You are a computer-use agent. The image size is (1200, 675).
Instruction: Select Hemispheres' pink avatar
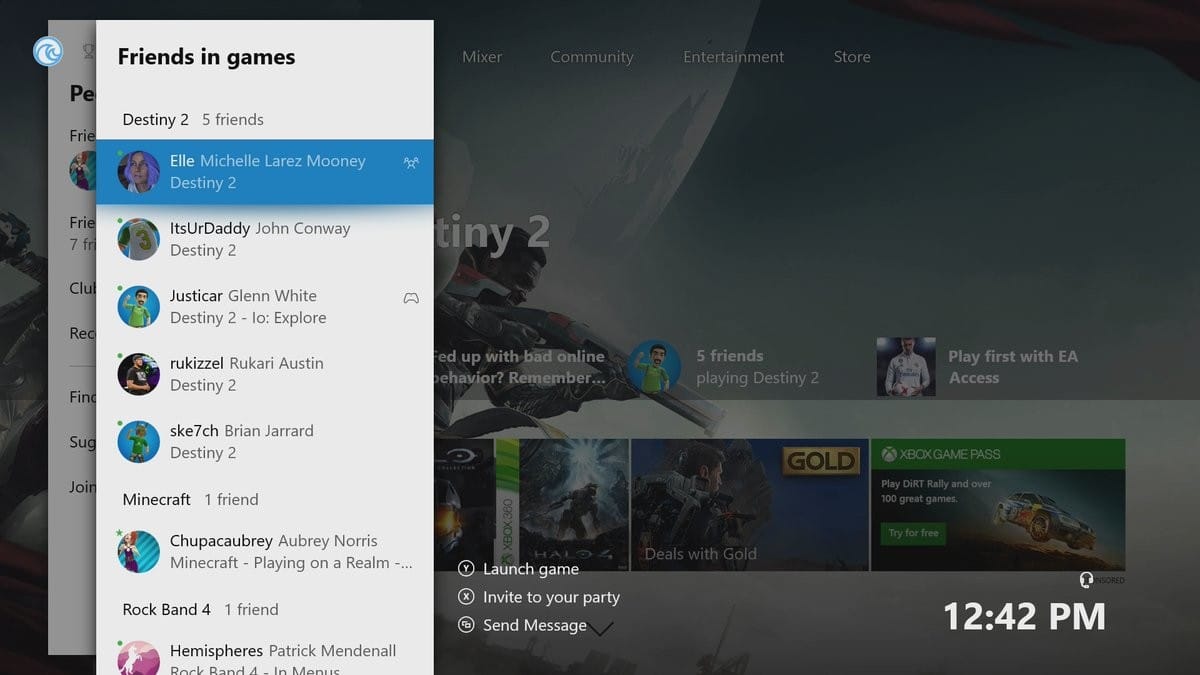point(139,658)
